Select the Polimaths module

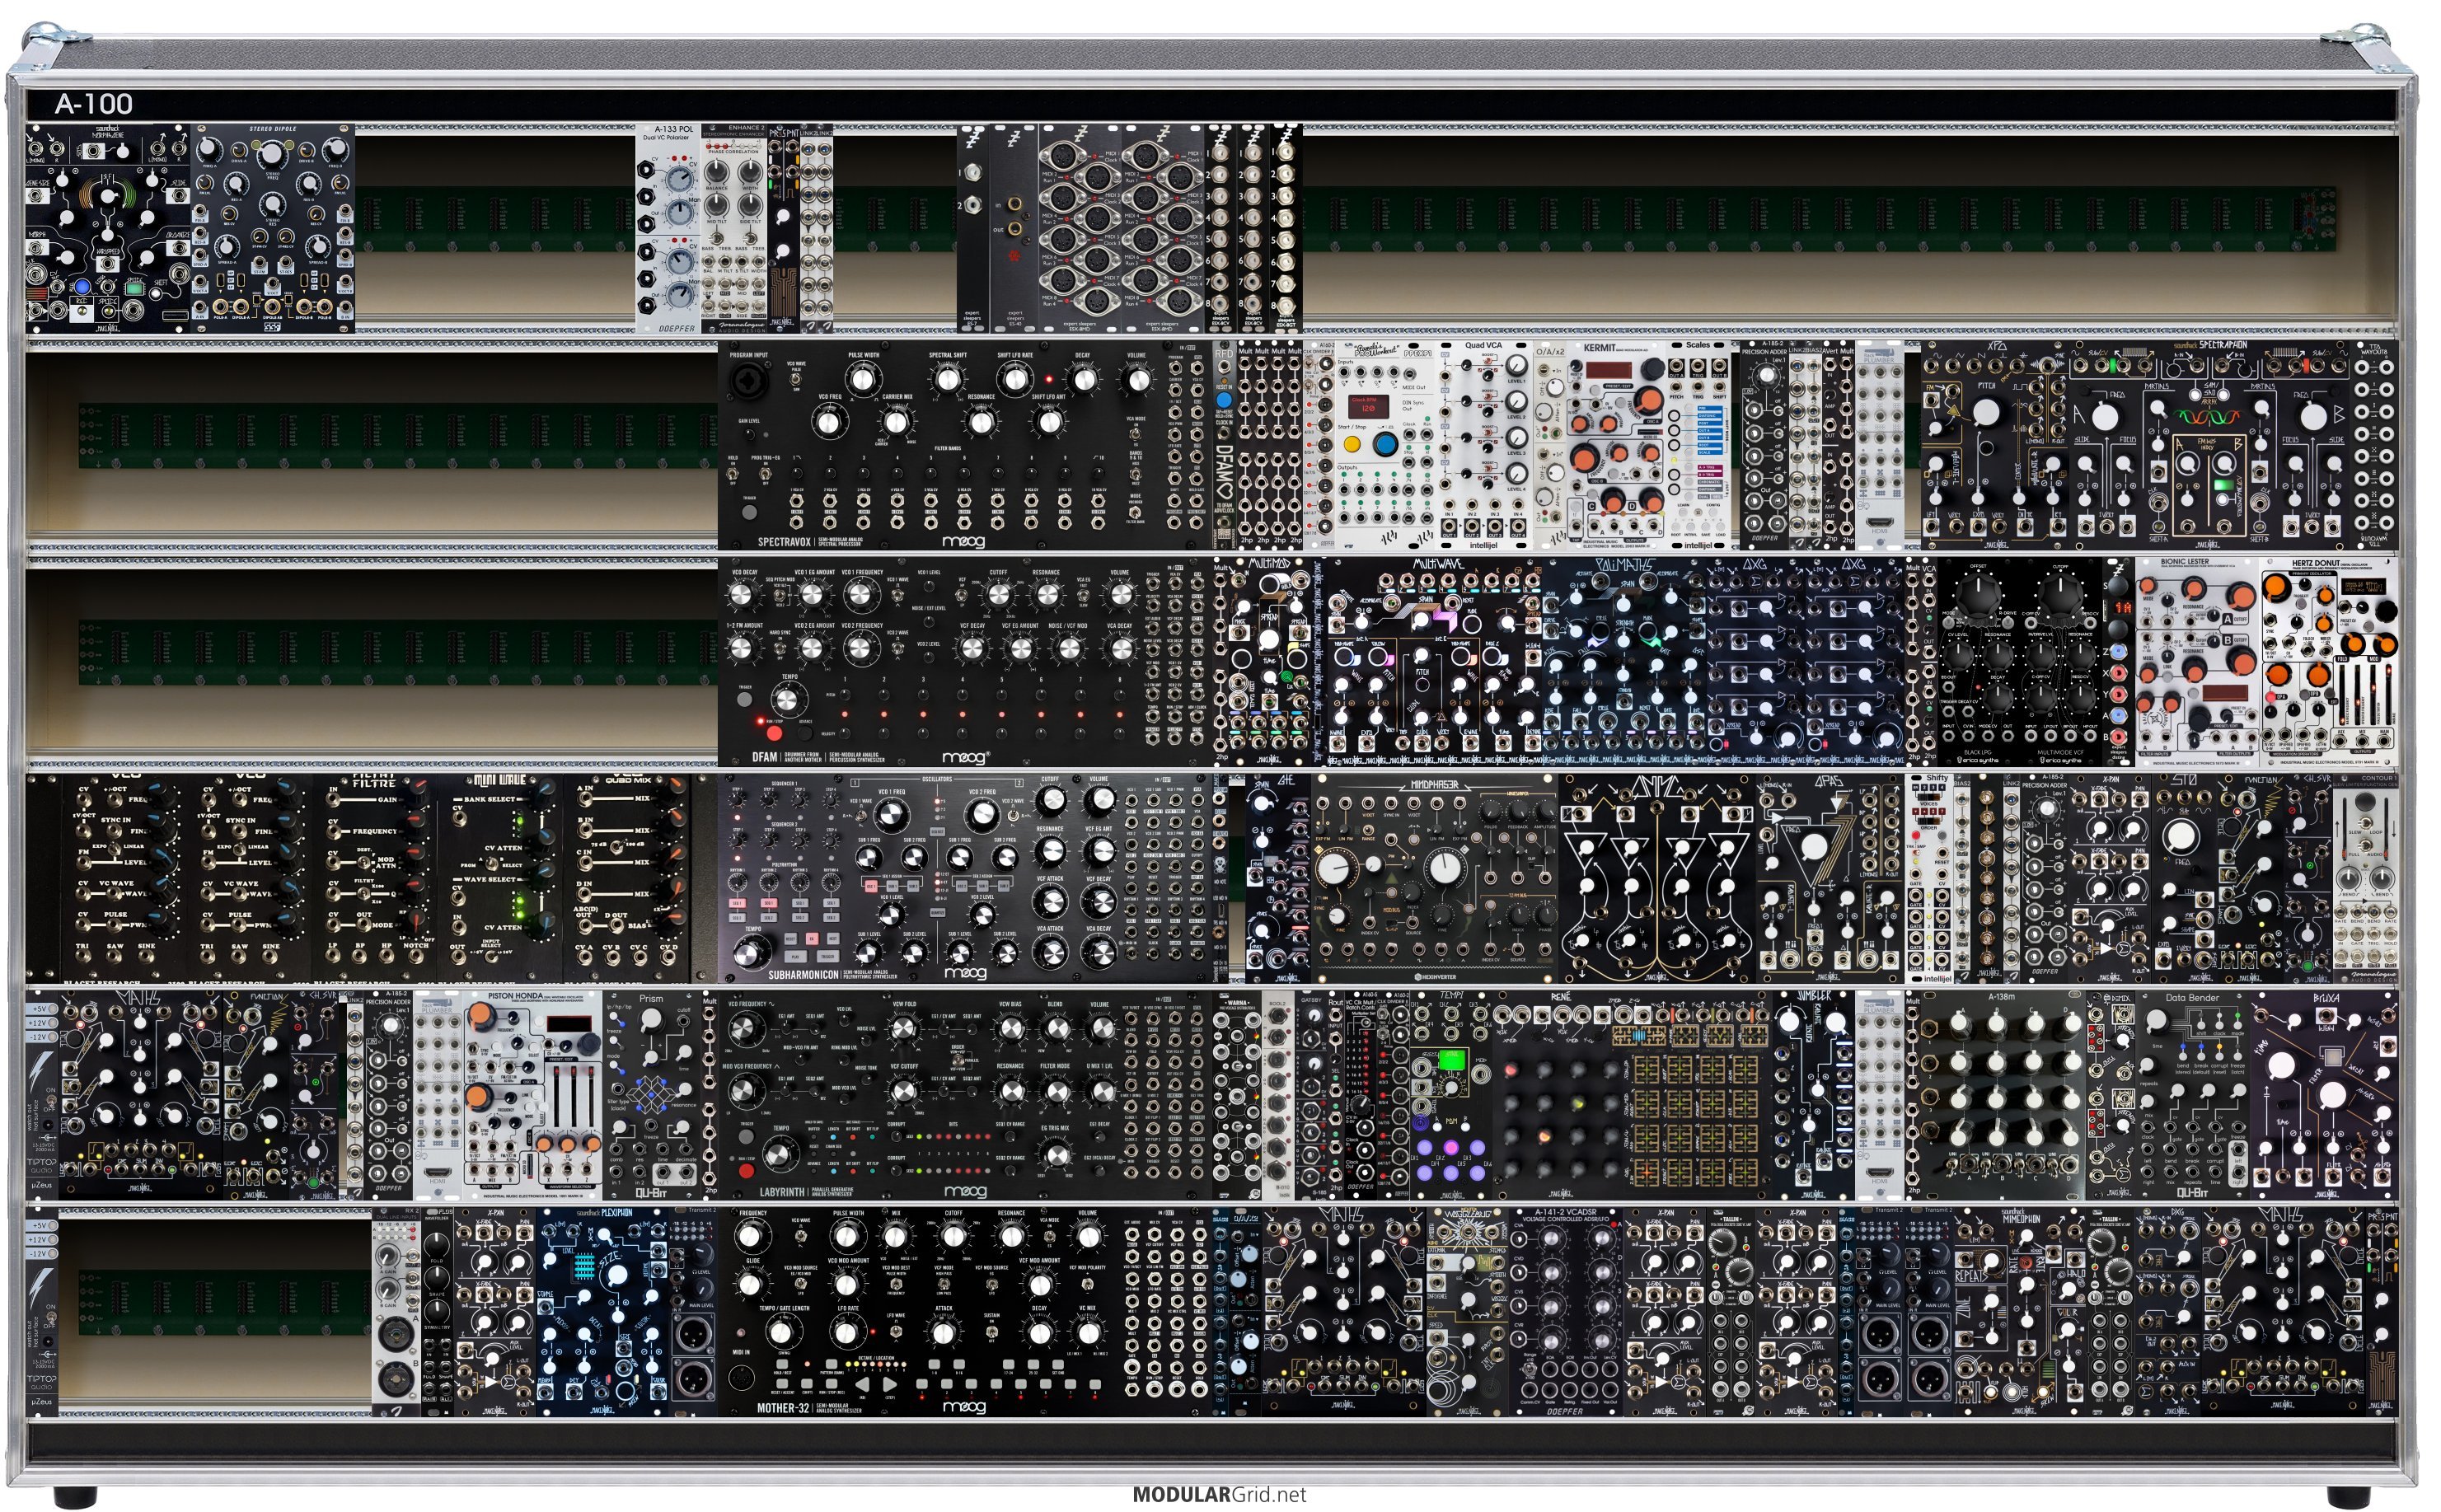(1623, 662)
